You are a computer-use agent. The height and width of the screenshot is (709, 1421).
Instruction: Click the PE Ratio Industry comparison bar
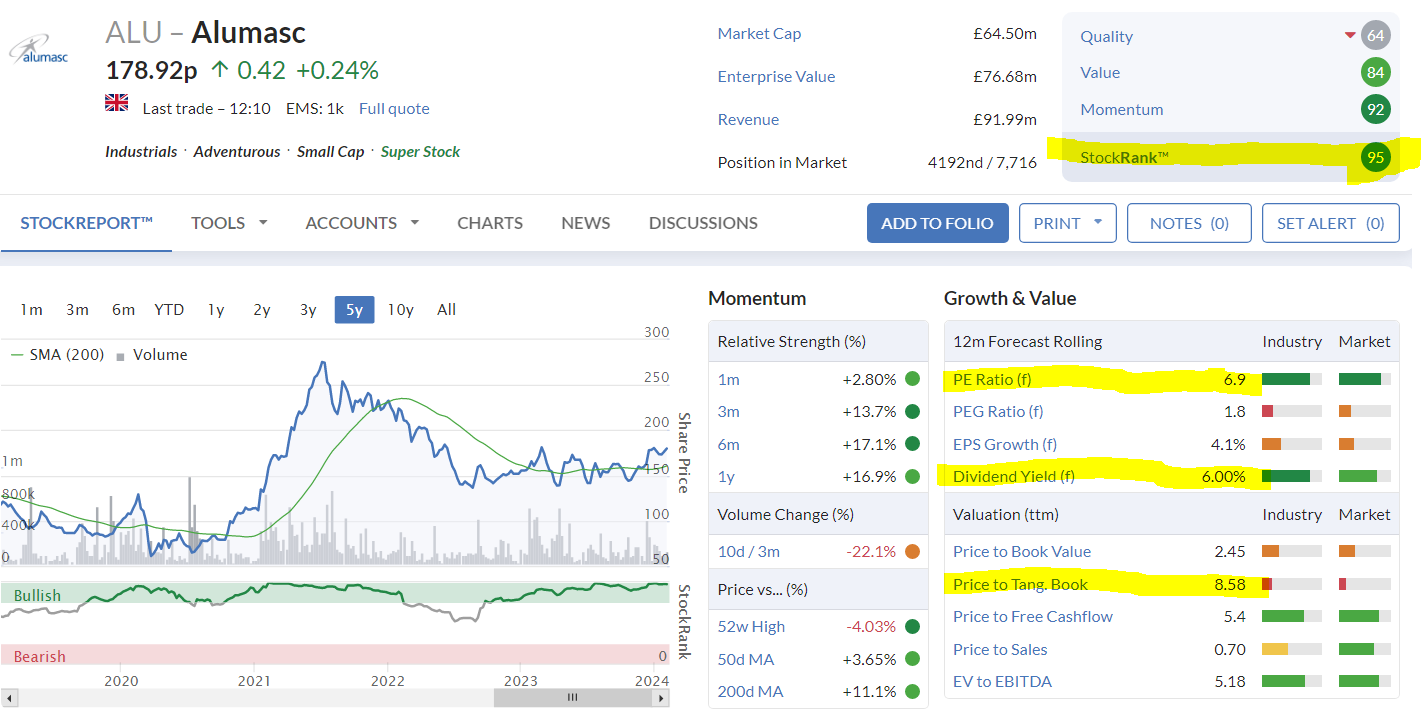(x=1291, y=379)
